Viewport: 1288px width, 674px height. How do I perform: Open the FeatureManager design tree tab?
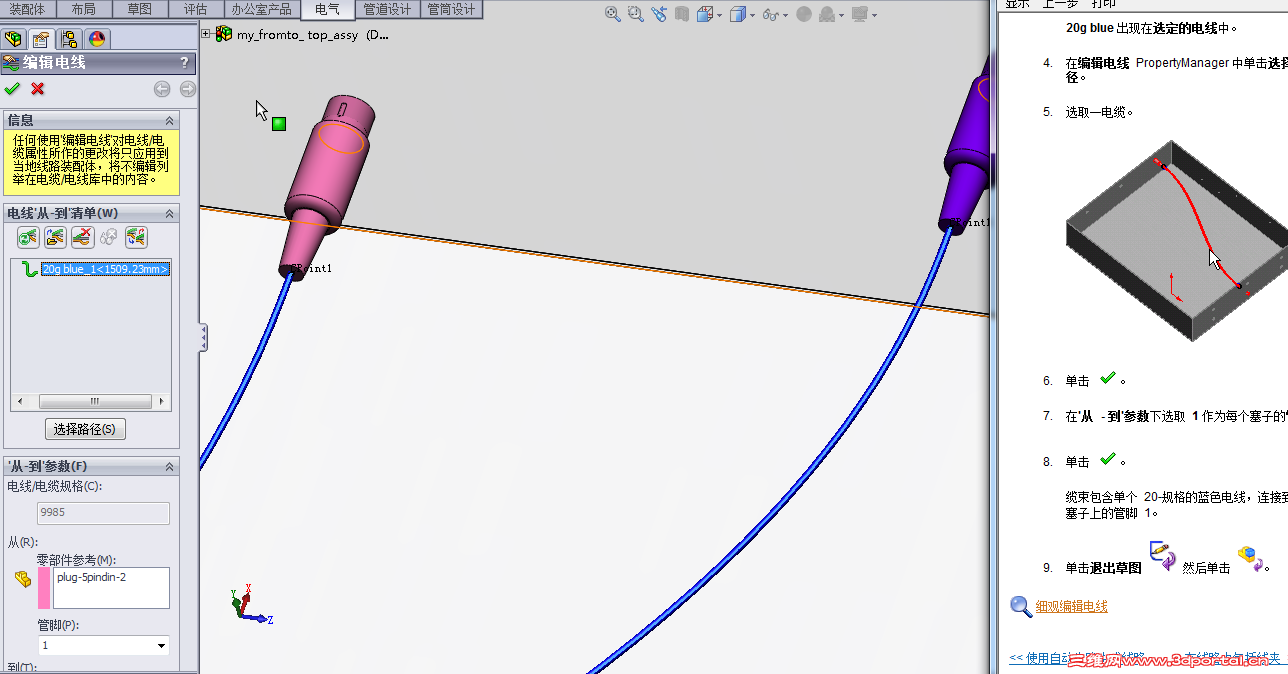(x=13, y=39)
